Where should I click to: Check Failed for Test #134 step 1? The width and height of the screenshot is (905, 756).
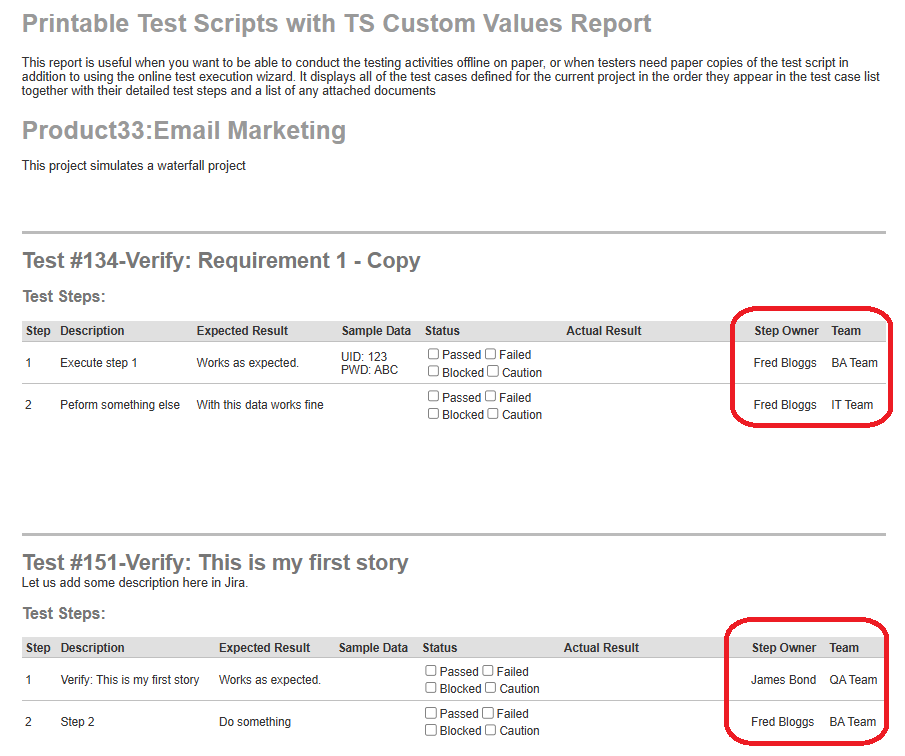pos(491,354)
